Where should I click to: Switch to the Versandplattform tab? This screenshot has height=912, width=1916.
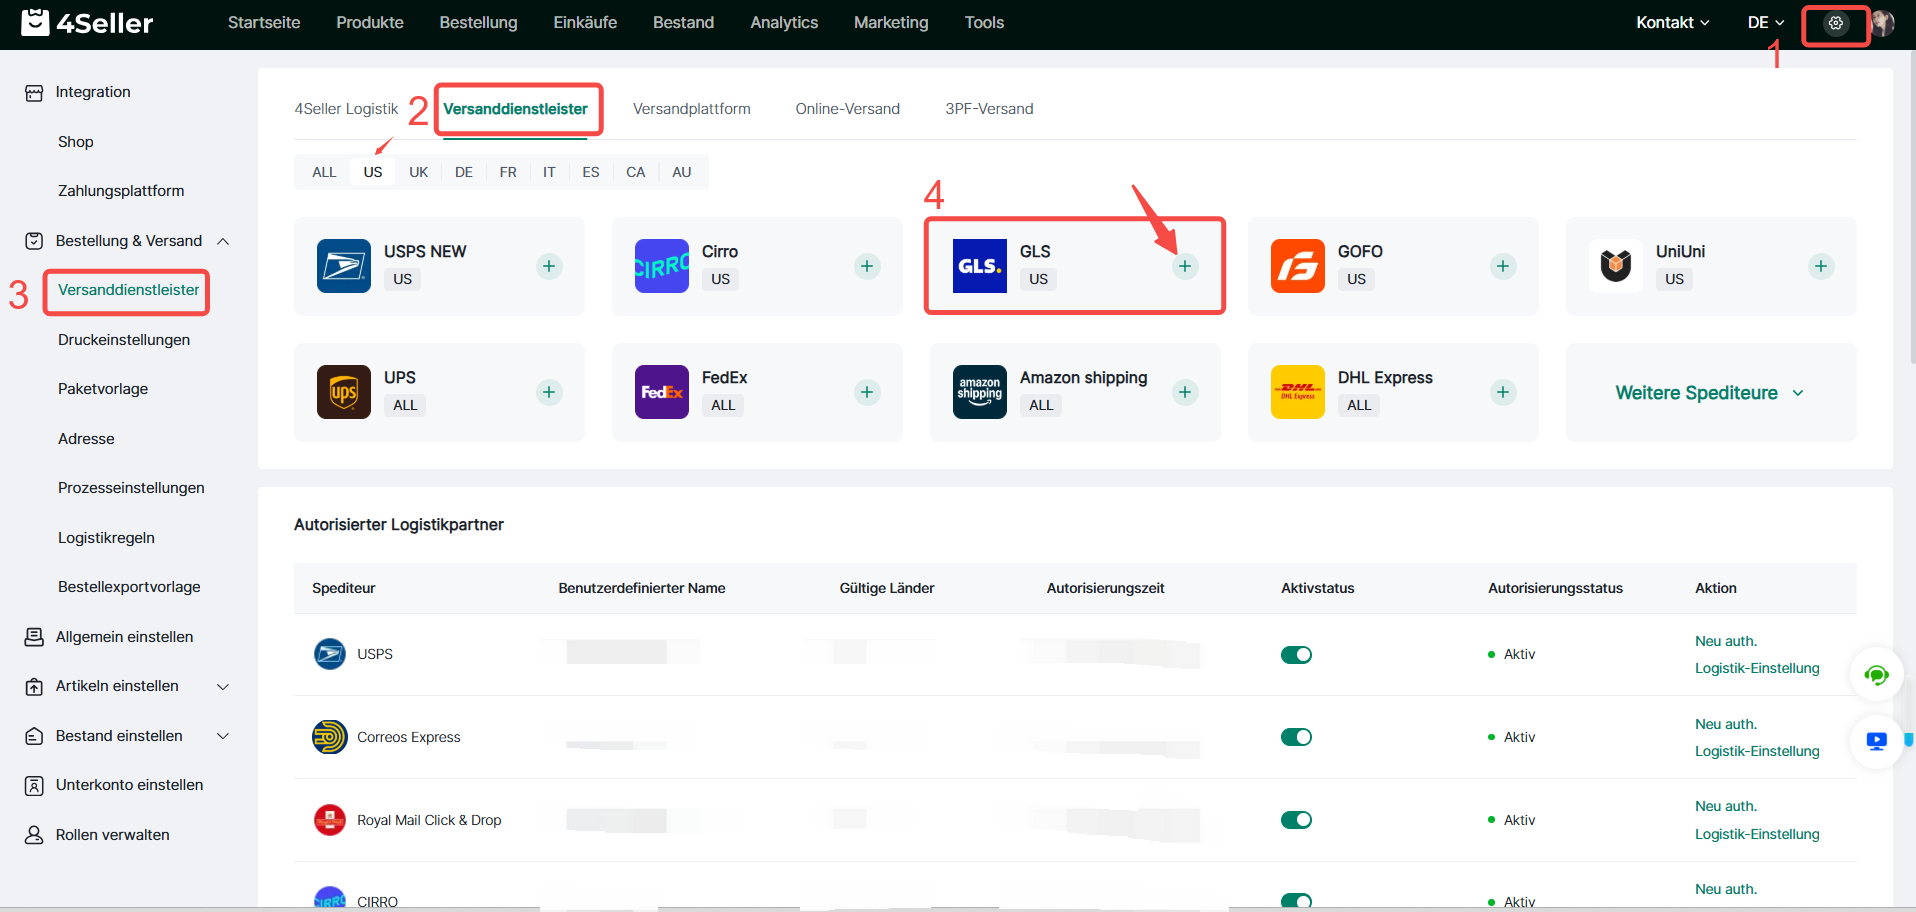point(691,109)
